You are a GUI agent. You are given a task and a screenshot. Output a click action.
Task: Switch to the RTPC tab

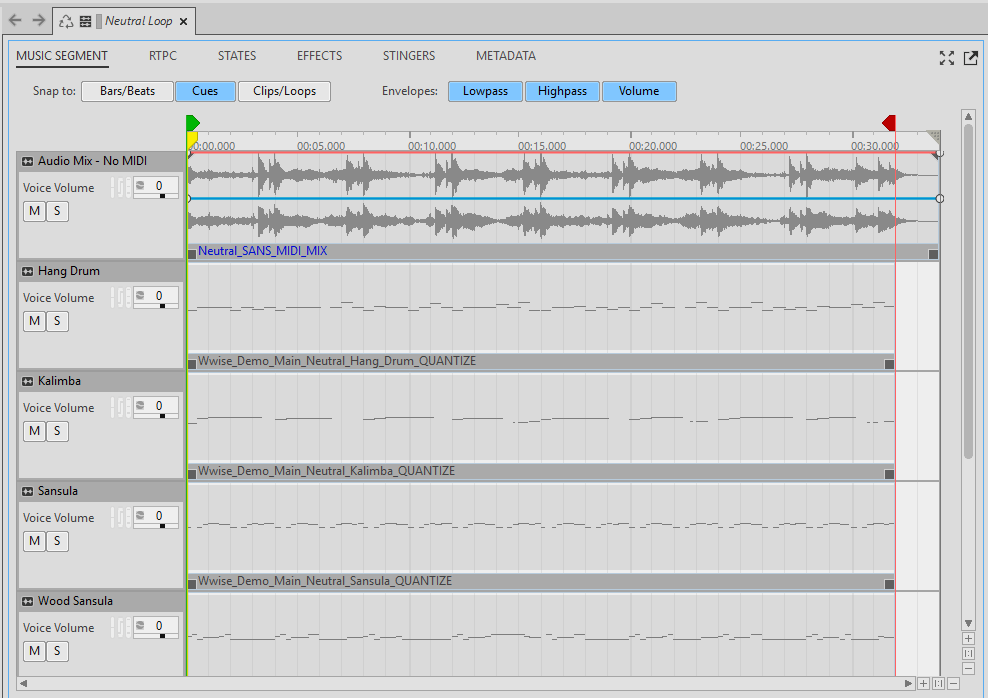[163, 56]
